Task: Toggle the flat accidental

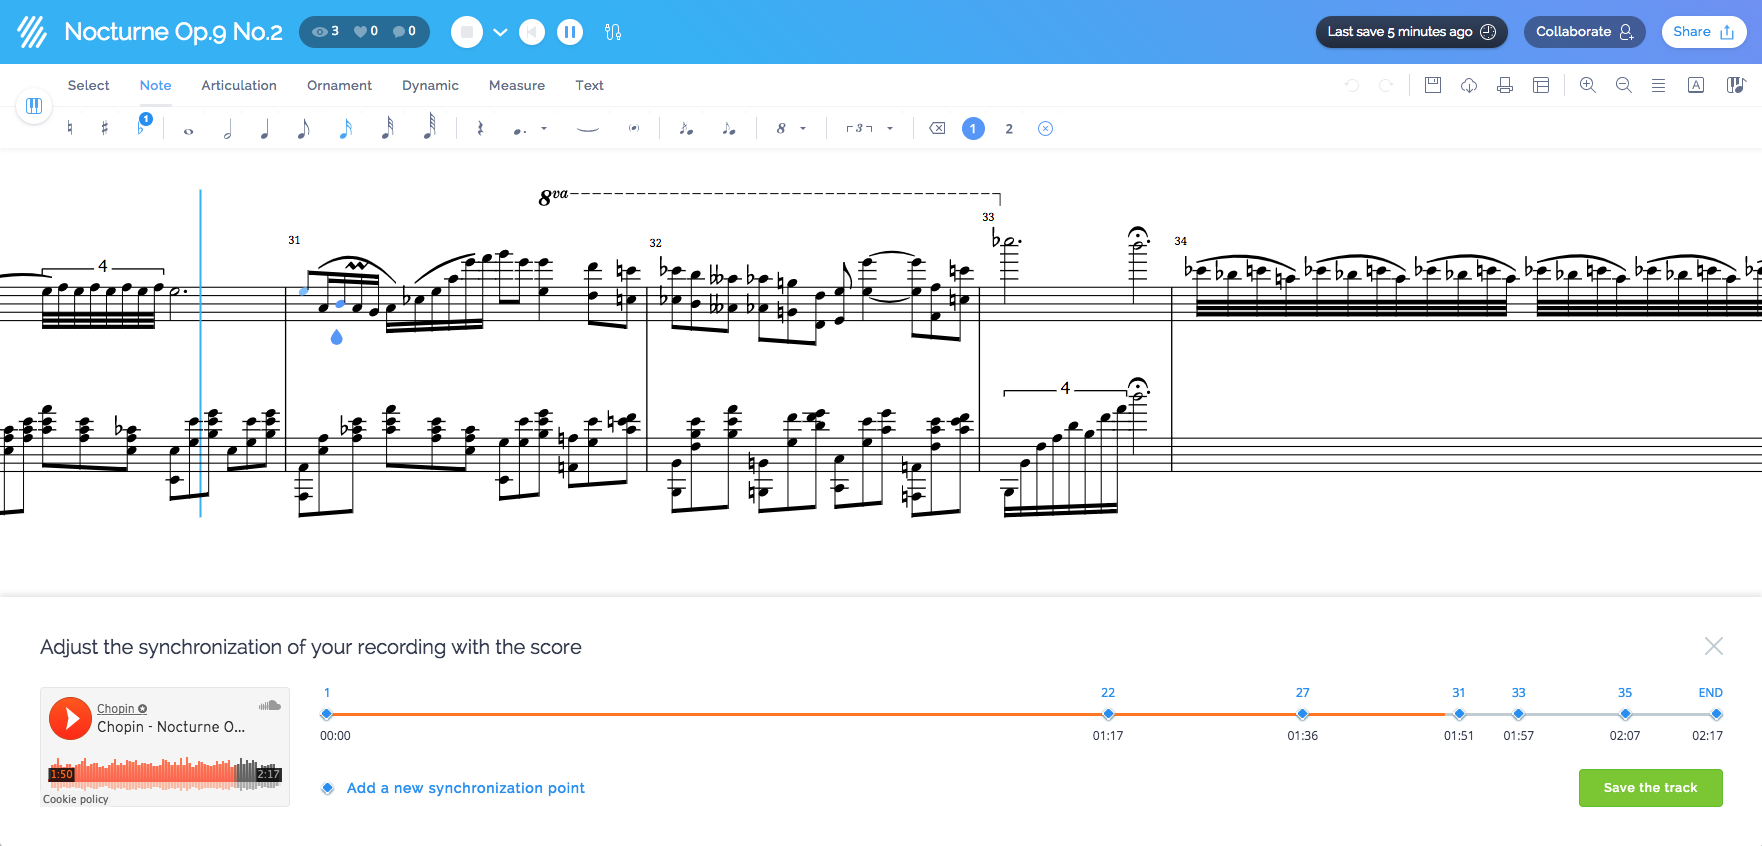Action: (x=141, y=128)
